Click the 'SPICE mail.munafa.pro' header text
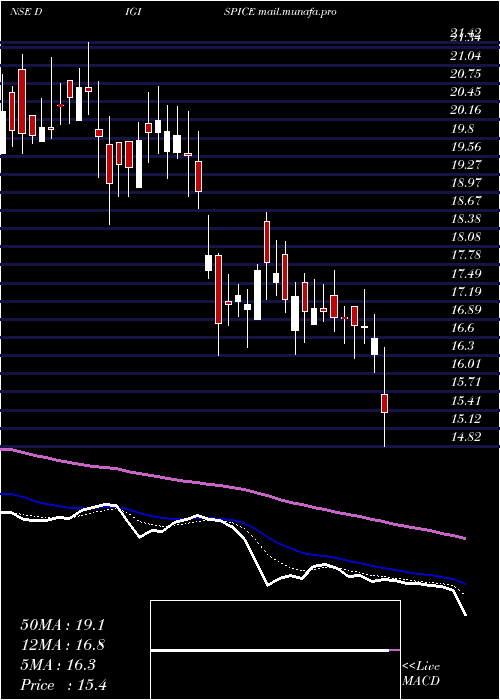500x700 pixels. point(280,12)
